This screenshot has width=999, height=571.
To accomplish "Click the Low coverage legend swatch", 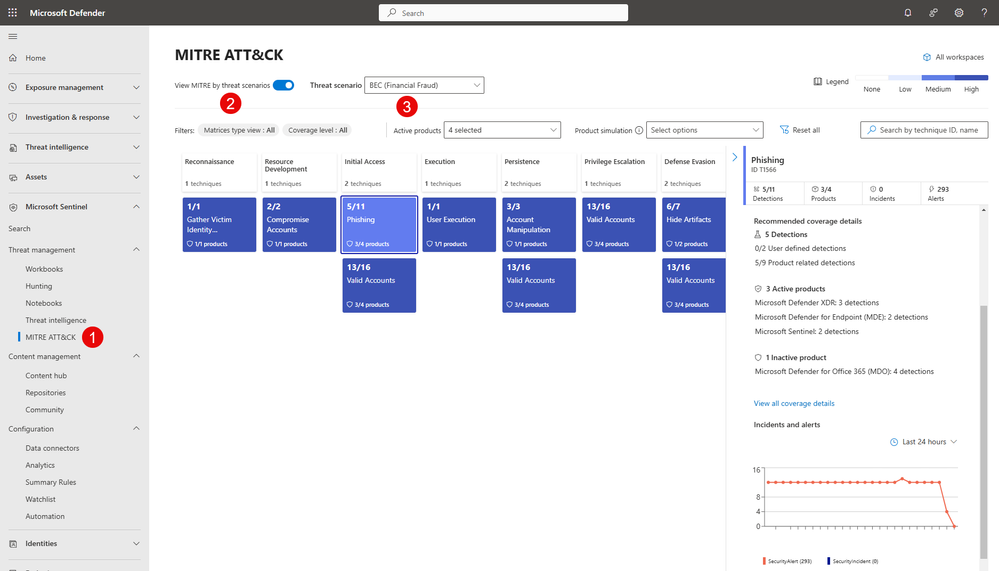I will point(905,78).
